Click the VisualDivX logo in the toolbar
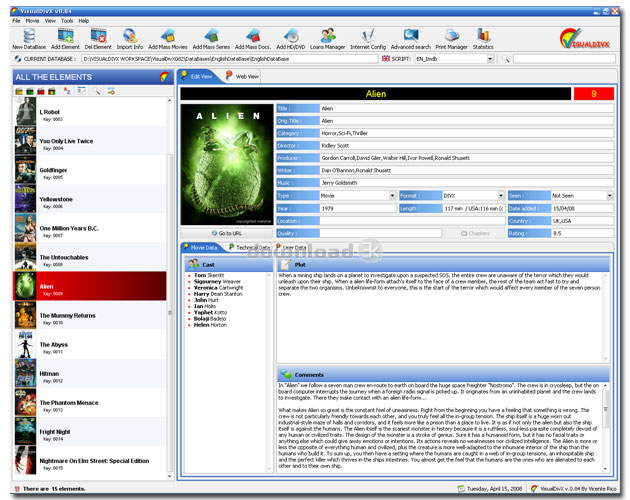Screen dimensions: 630x500 (585, 39)
